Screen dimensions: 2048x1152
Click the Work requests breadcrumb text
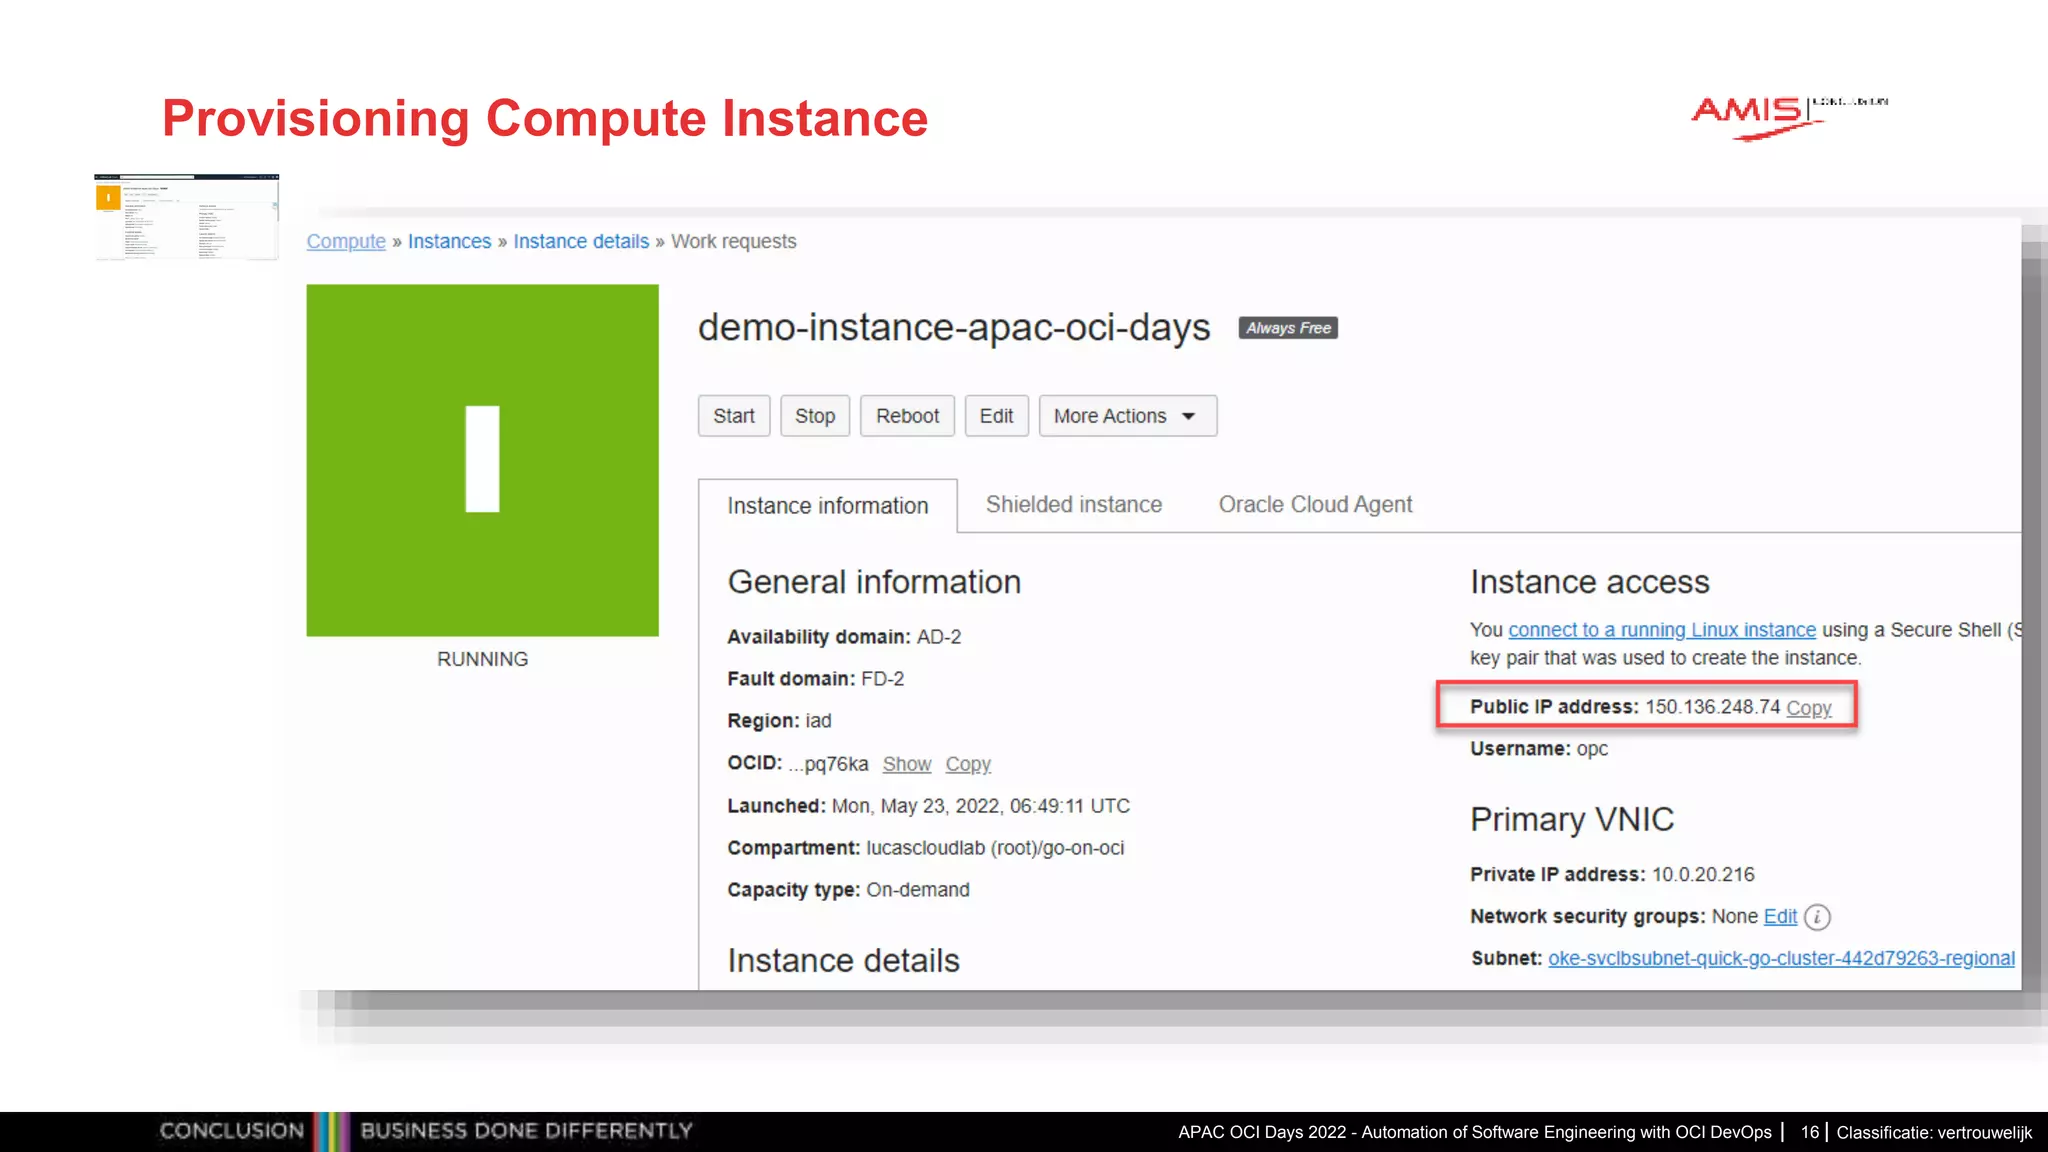coord(733,241)
